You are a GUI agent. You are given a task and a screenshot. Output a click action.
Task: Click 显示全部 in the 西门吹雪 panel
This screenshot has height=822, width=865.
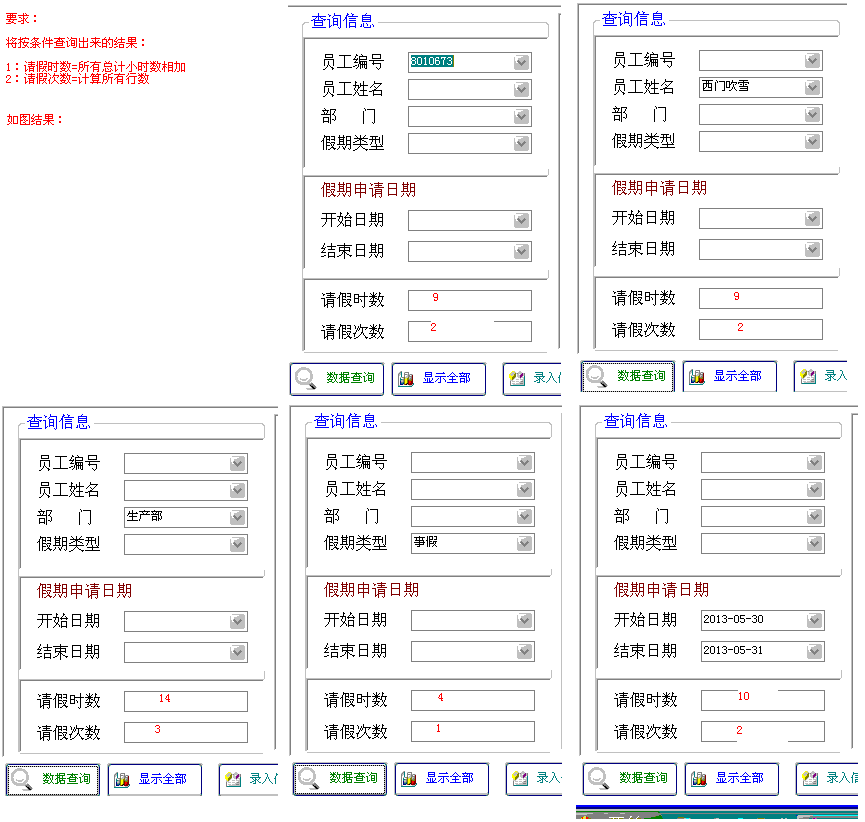[x=730, y=376]
